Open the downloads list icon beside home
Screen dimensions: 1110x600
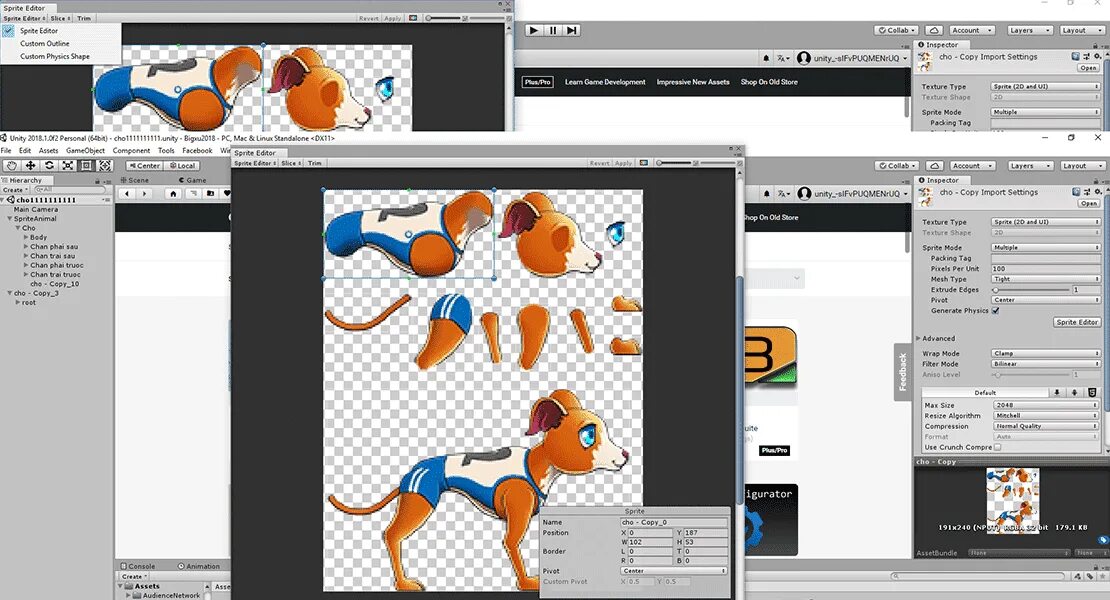192,193
